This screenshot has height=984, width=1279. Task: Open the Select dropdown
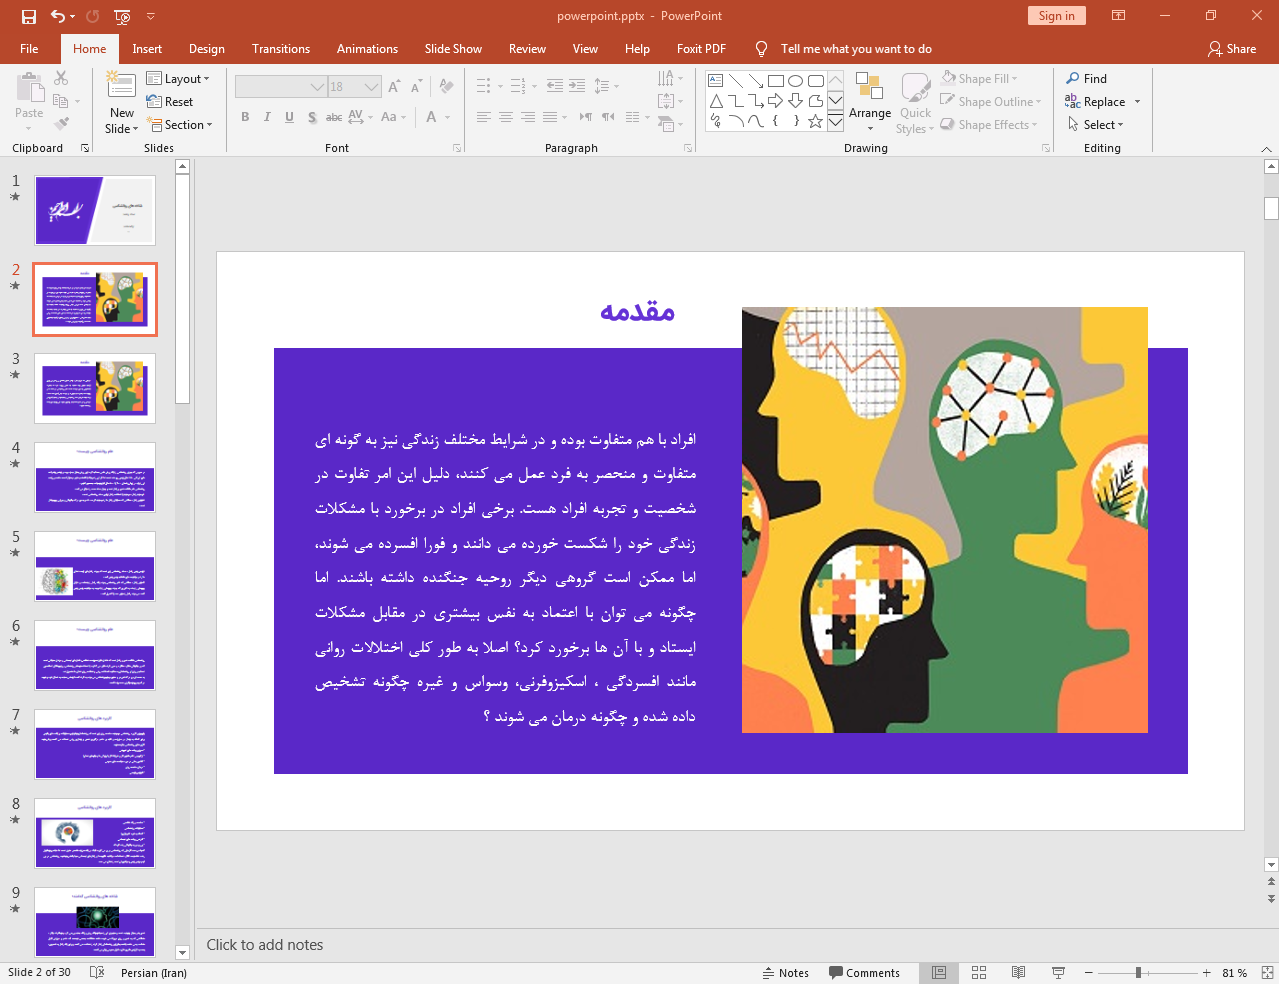[1096, 125]
